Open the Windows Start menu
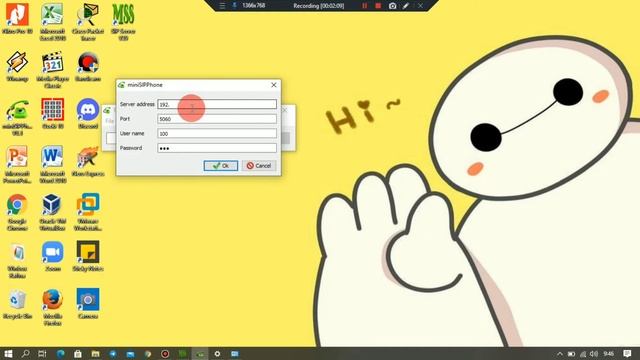This screenshot has width=640, height=360. [8, 353]
